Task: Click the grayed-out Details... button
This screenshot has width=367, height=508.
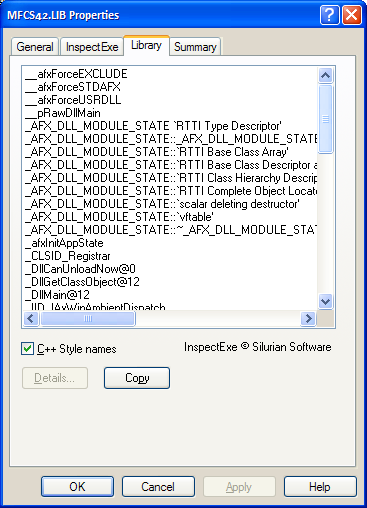Action: 55,378
